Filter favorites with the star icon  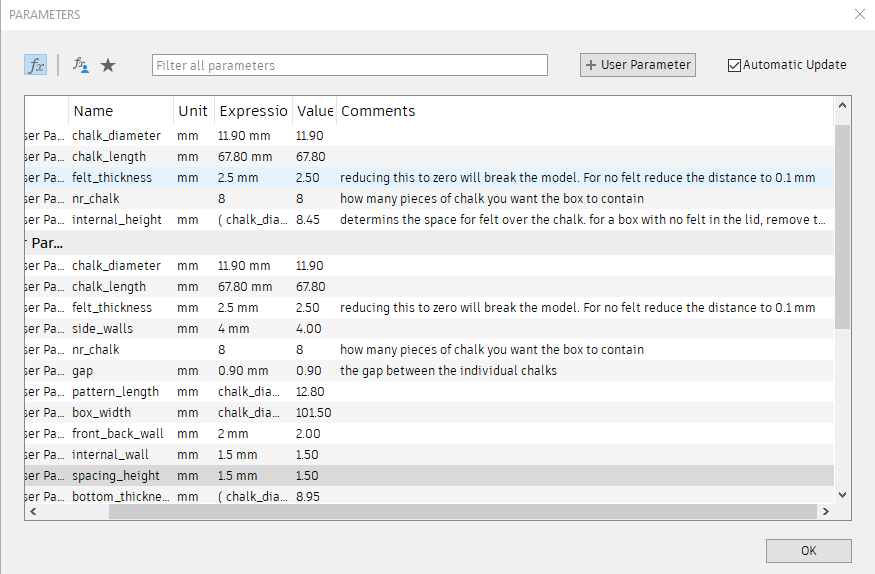tap(108, 65)
